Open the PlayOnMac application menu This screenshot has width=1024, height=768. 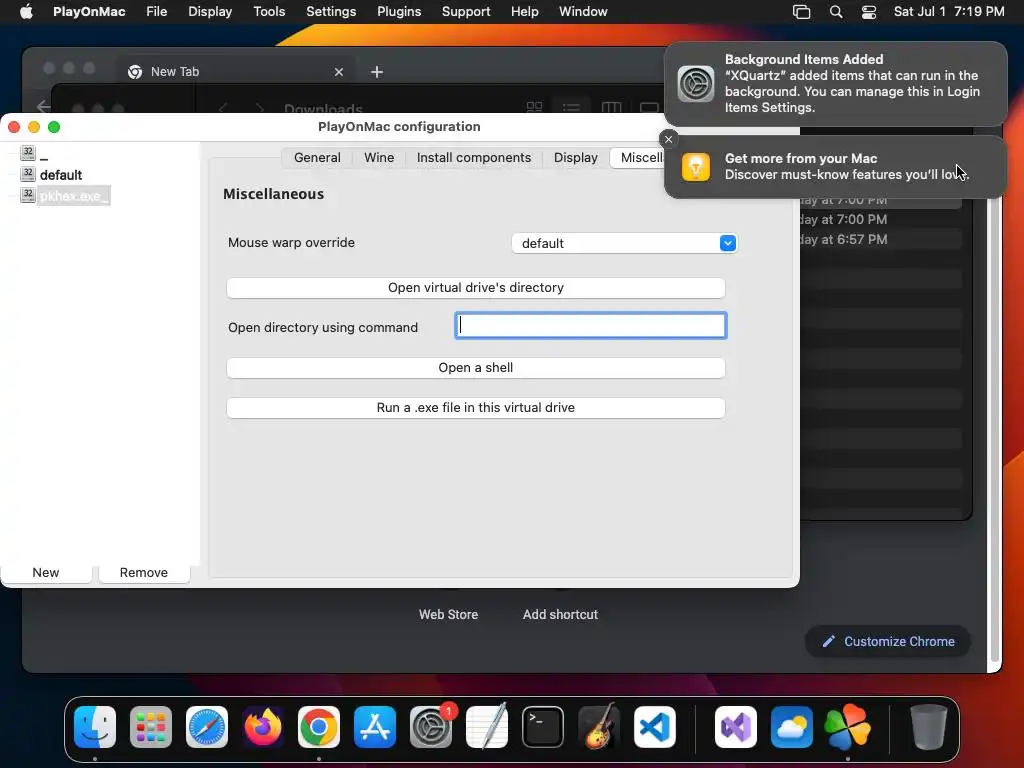click(x=89, y=12)
